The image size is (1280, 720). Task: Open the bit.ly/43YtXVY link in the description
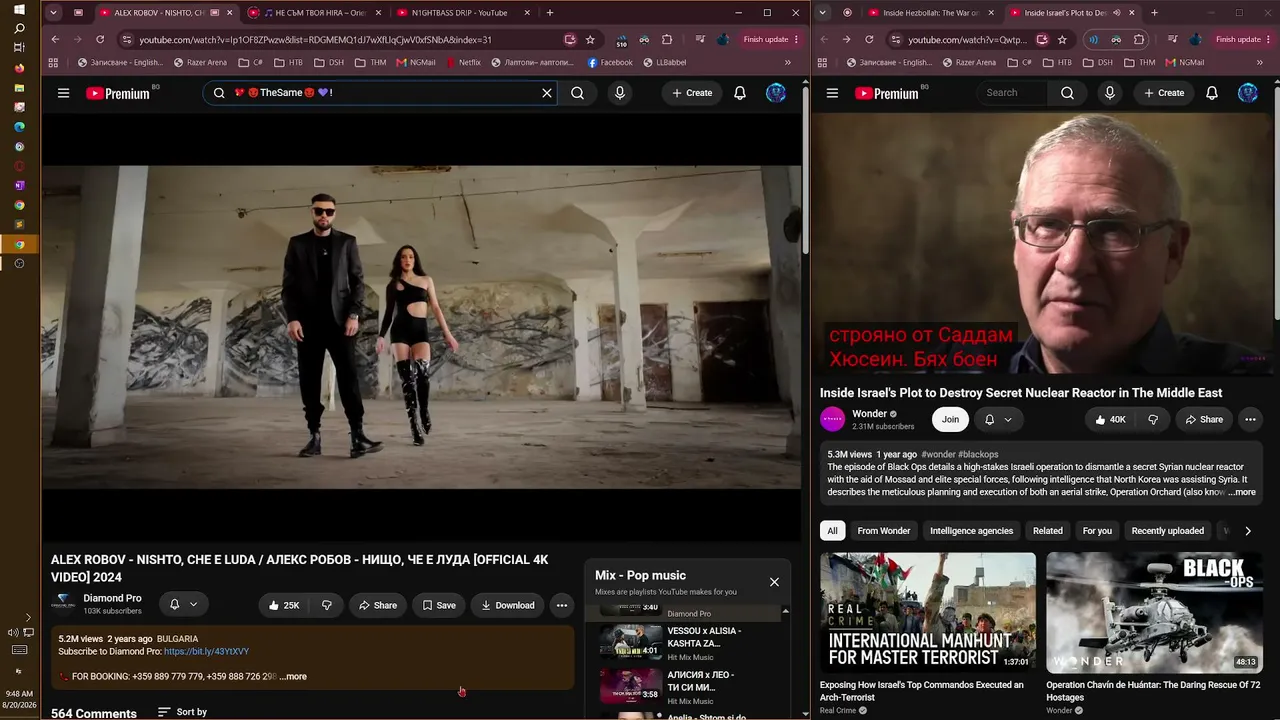[x=206, y=652]
